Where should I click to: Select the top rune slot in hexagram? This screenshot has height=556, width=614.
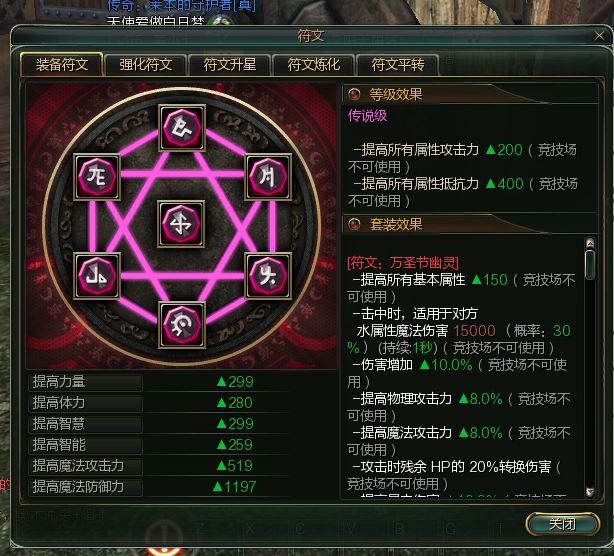pyautogui.click(x=182, y=128)
